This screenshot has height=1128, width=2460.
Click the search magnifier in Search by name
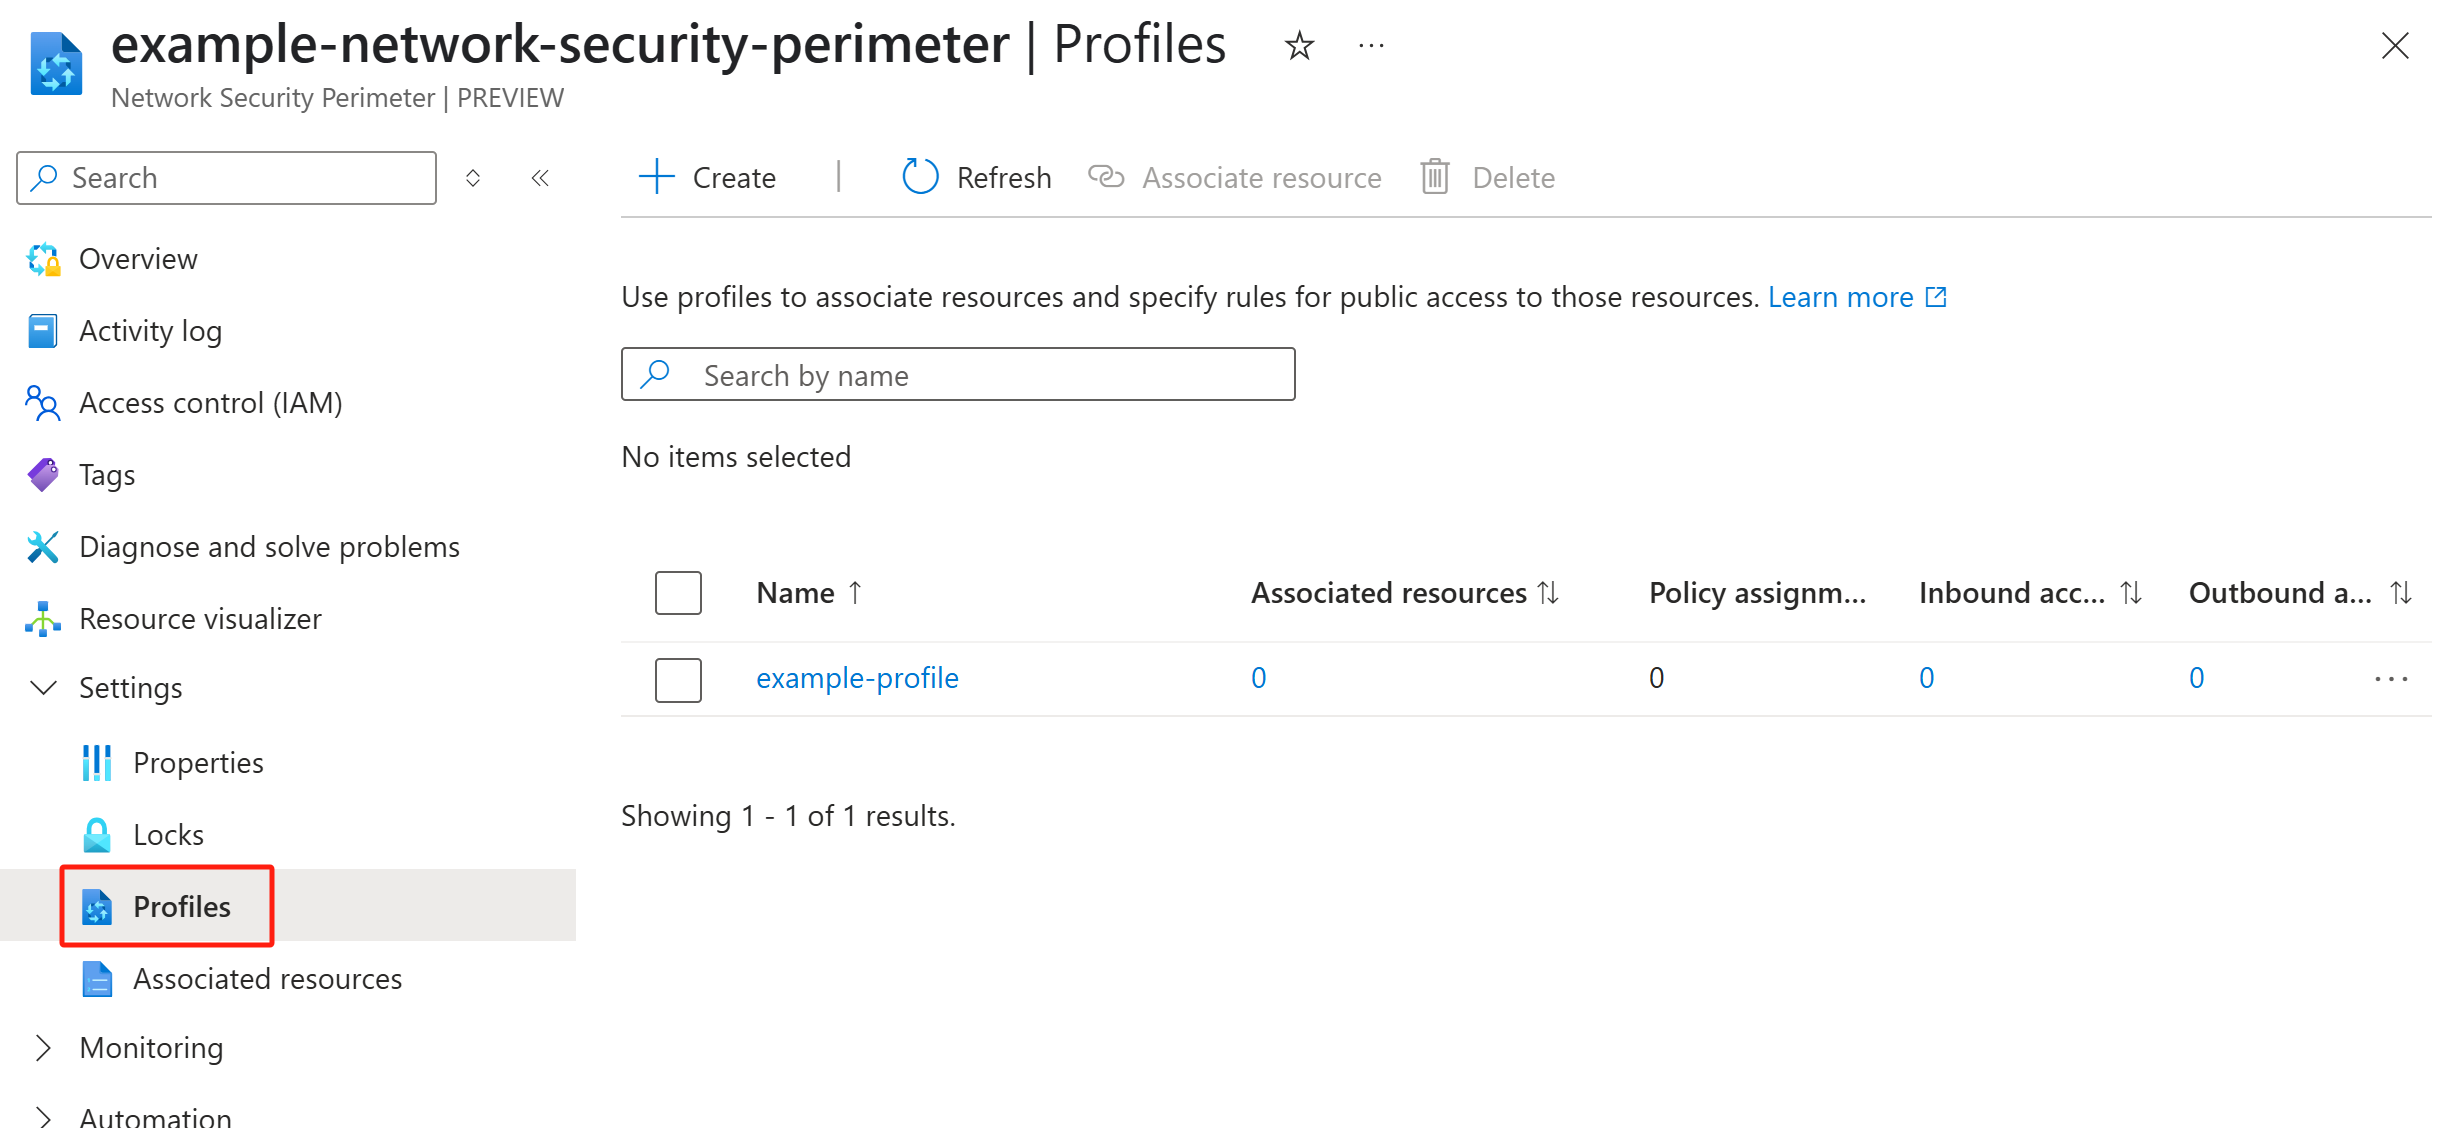coord(656,374)
